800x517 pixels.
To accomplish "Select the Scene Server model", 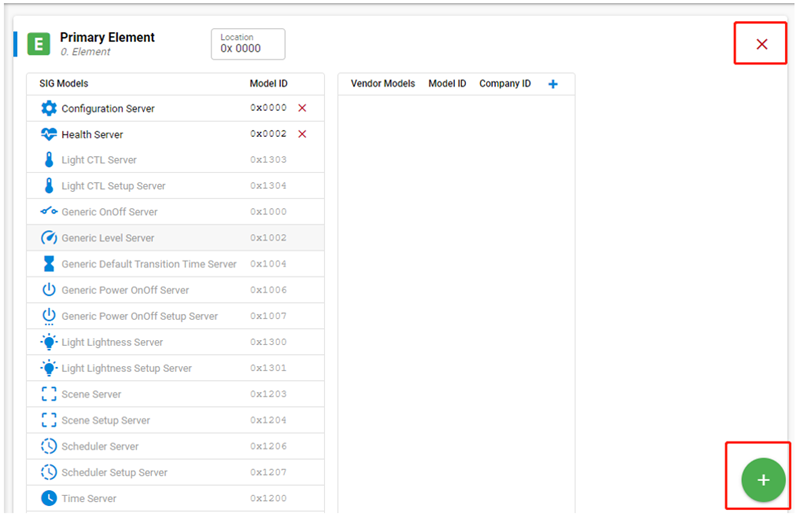I will coord(91,394).
